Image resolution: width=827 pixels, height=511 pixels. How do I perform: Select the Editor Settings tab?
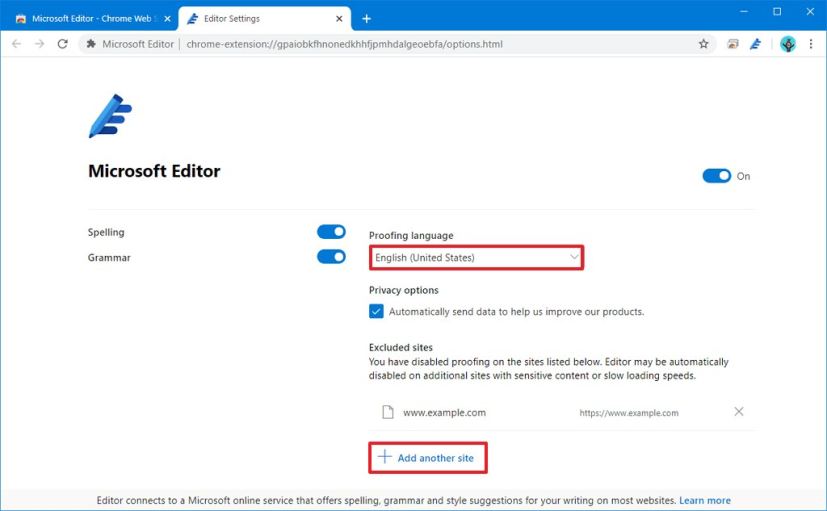click(265, 18)
